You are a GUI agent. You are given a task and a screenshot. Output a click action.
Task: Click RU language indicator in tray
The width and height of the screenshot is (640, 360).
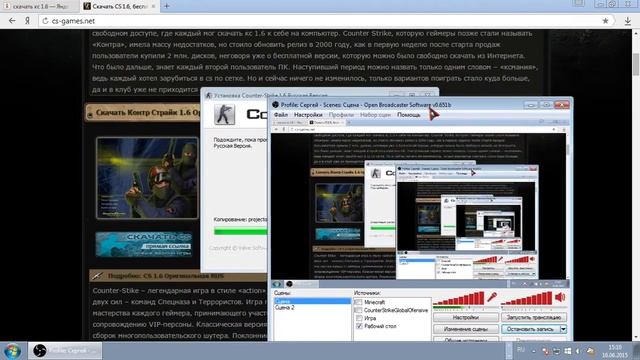click(x=521, y=350)
